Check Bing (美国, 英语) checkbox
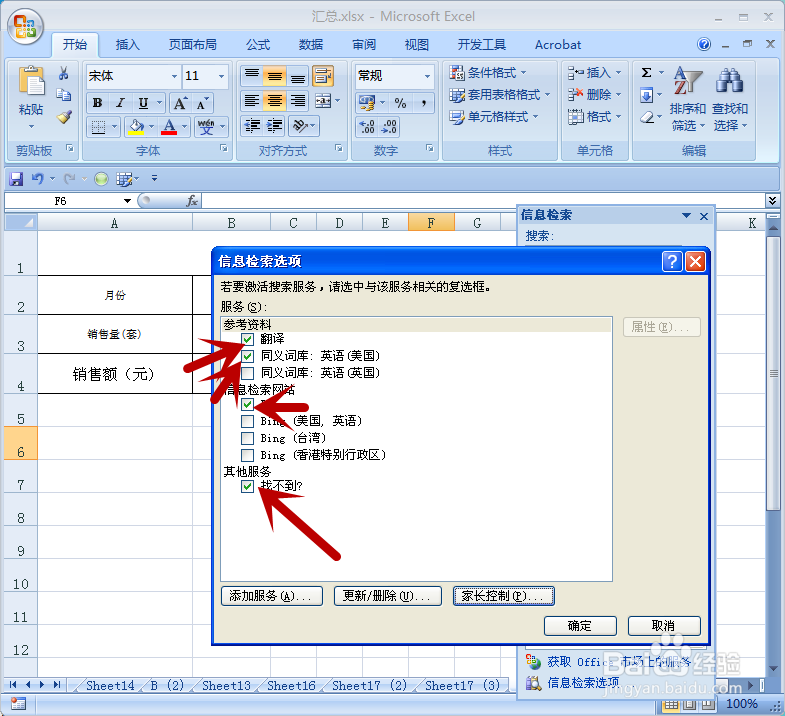This screenshot has width=785, height=716. pos(247,421)
